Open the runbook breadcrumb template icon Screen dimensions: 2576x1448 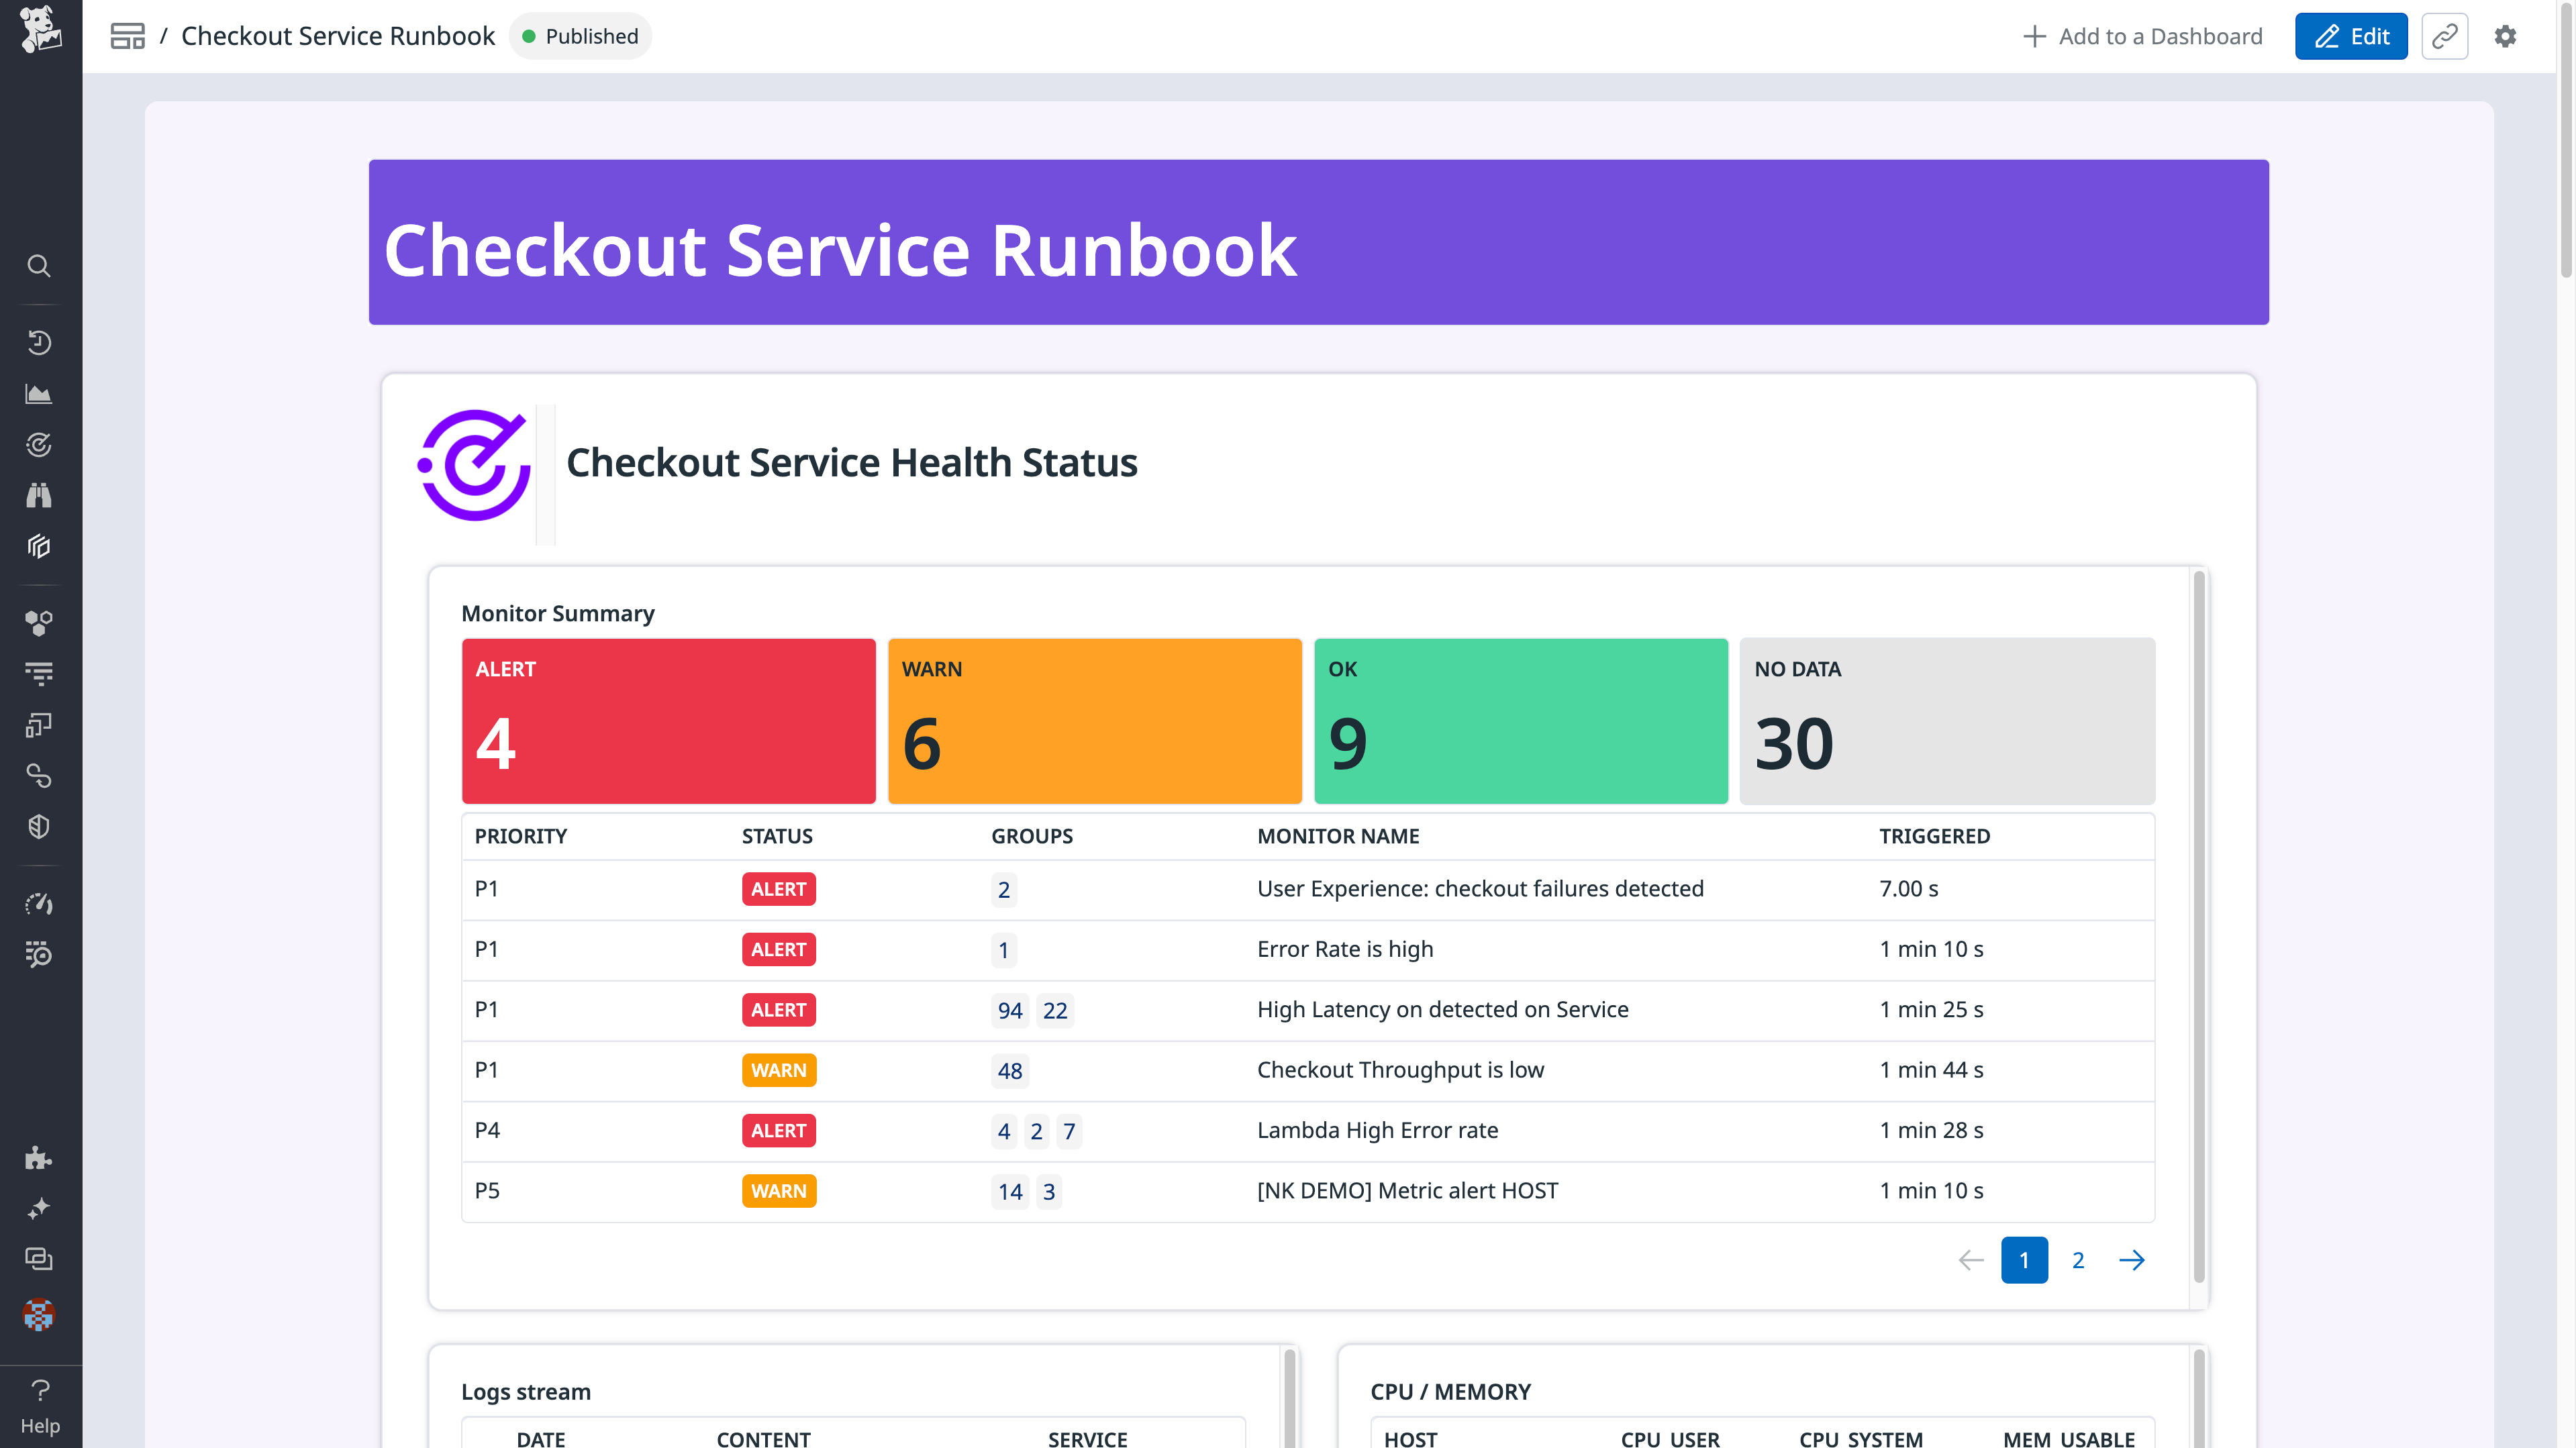[127, 35]
